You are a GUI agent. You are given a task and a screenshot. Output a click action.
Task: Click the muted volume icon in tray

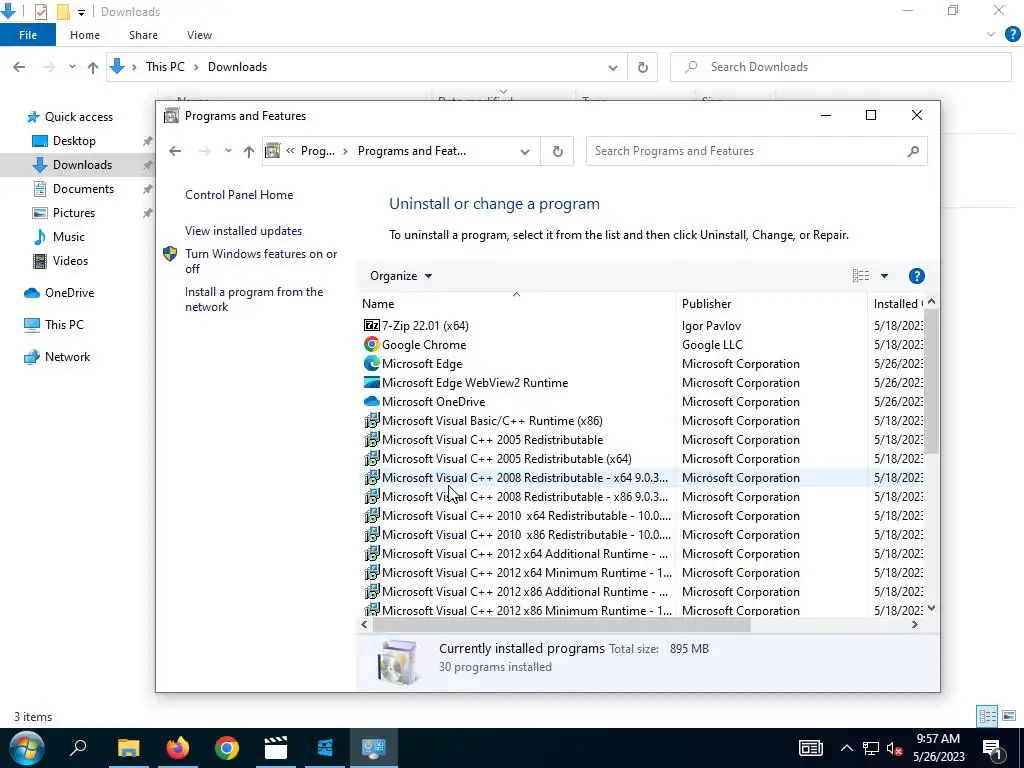[895, 749]
